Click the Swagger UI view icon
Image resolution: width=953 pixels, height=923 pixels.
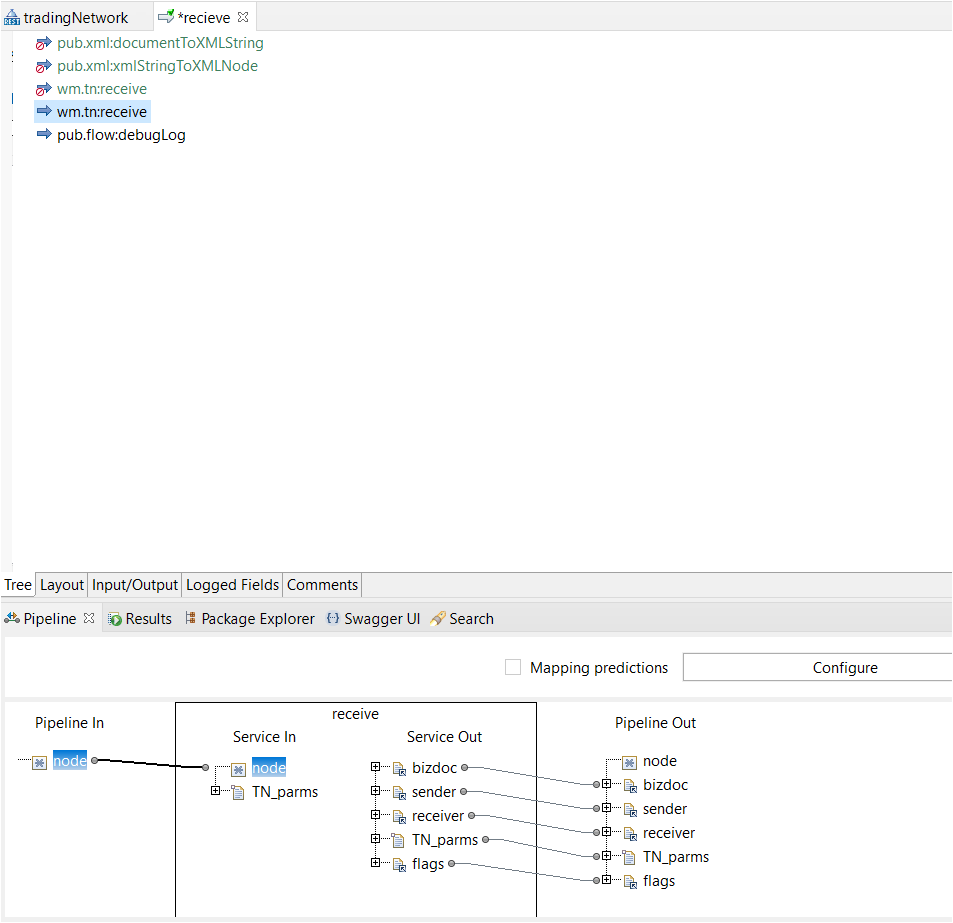click(x=331, y=618)
